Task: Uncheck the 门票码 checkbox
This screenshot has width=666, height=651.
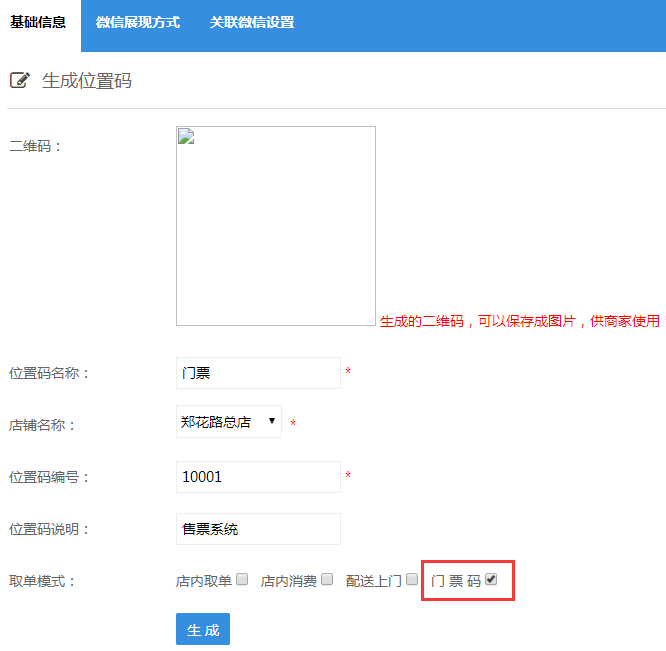Action: pyautogui.click(x=491, y=579)
